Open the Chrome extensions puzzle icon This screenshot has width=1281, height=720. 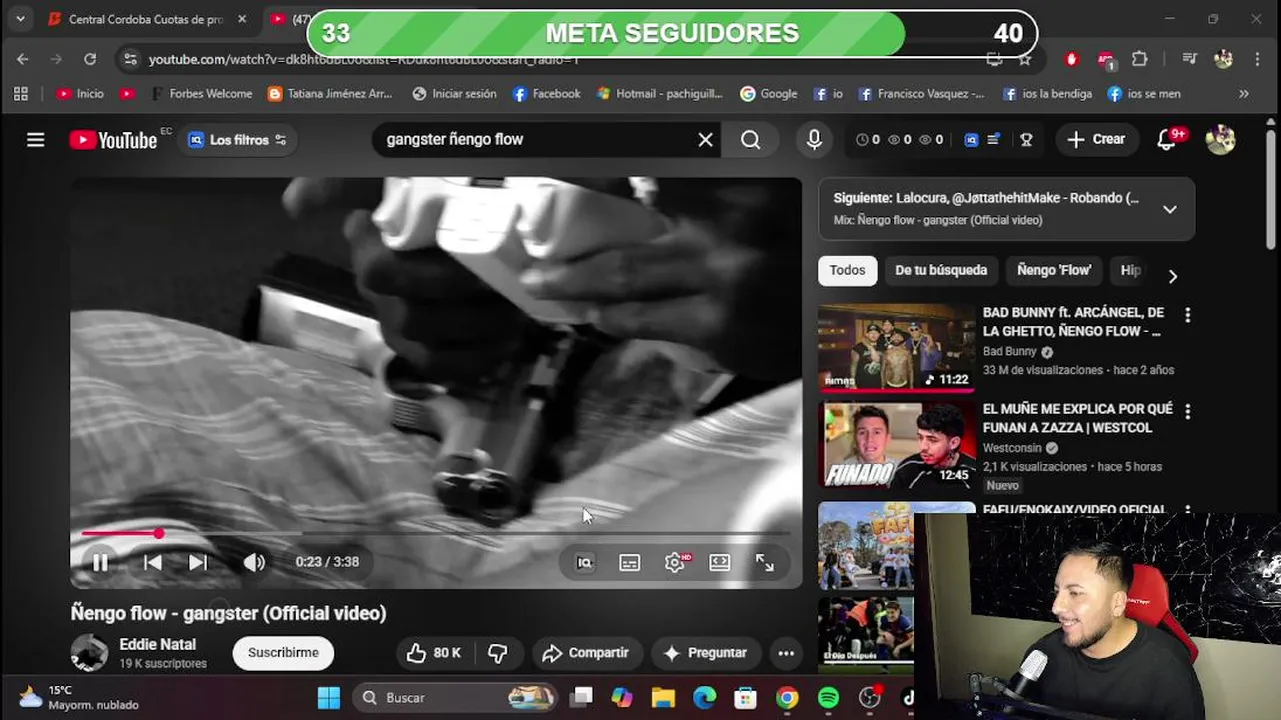(1139, 60)
